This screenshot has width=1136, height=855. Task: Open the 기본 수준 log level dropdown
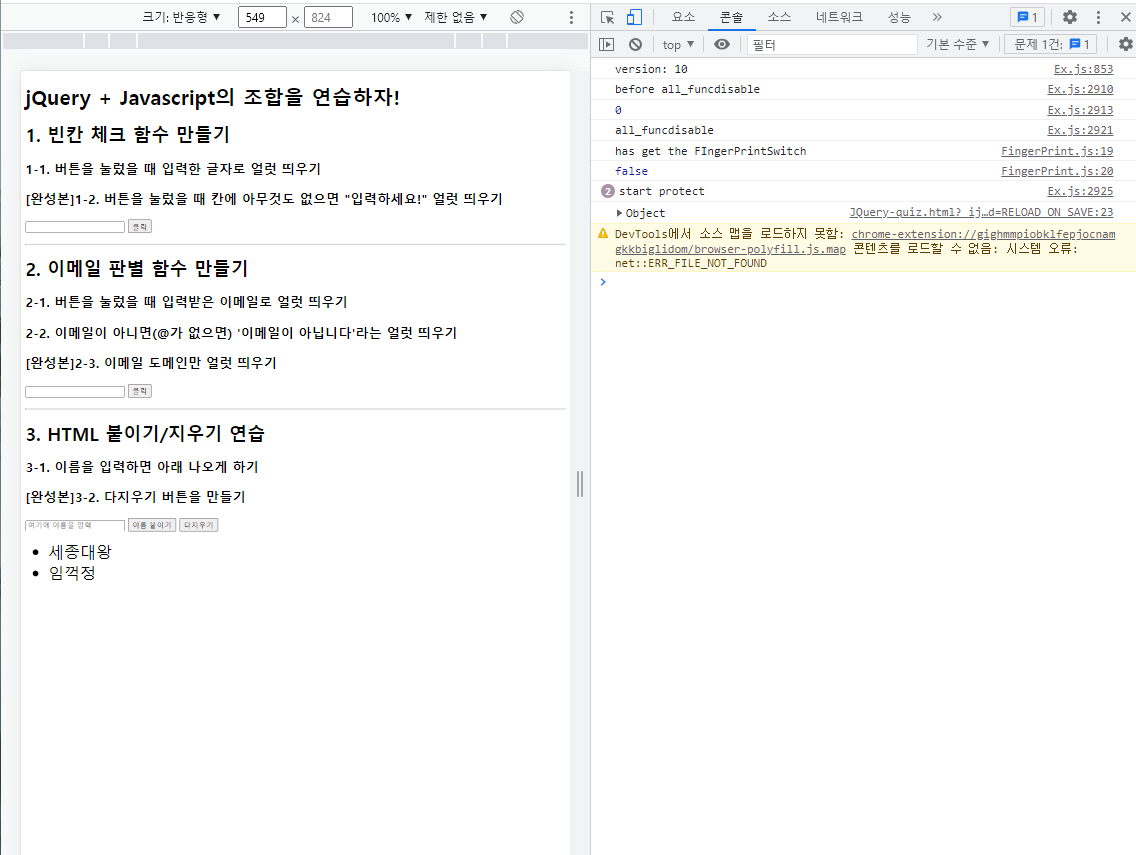coord(957,44)
